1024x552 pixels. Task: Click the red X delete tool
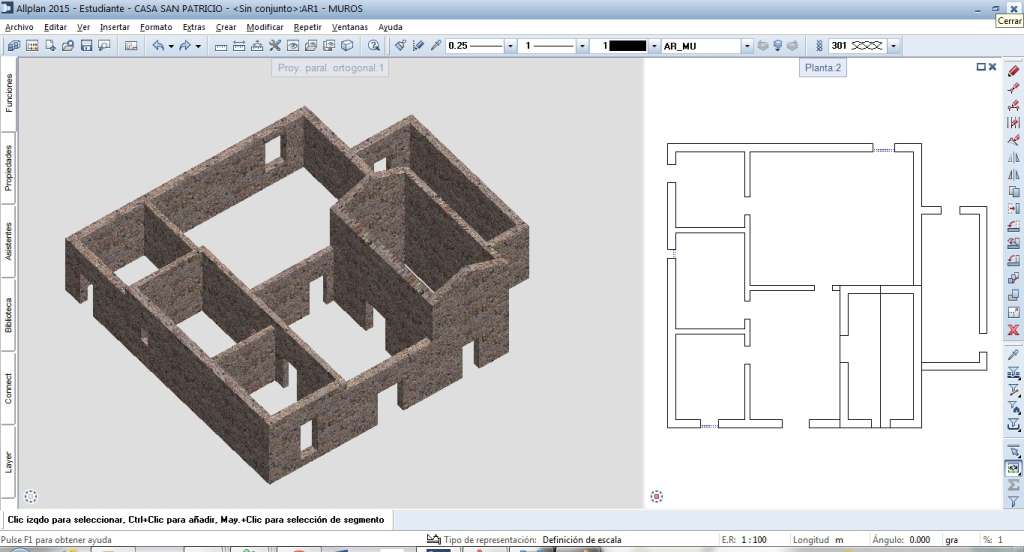tap(1013, 330)
